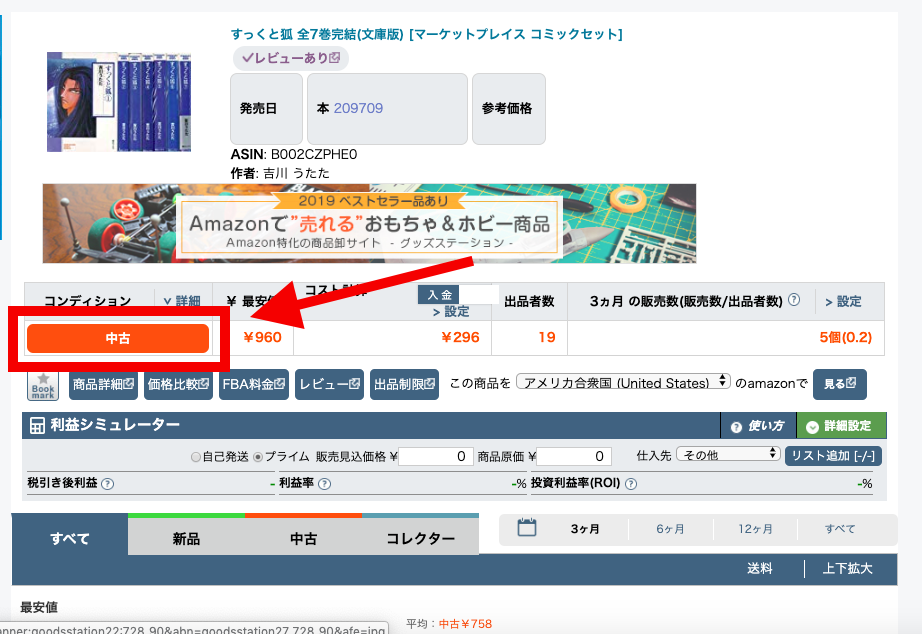The height and width of the screenshot is (634, 922).
Task: Click help icon next to 税引き後利益
Action: [108, 484]
